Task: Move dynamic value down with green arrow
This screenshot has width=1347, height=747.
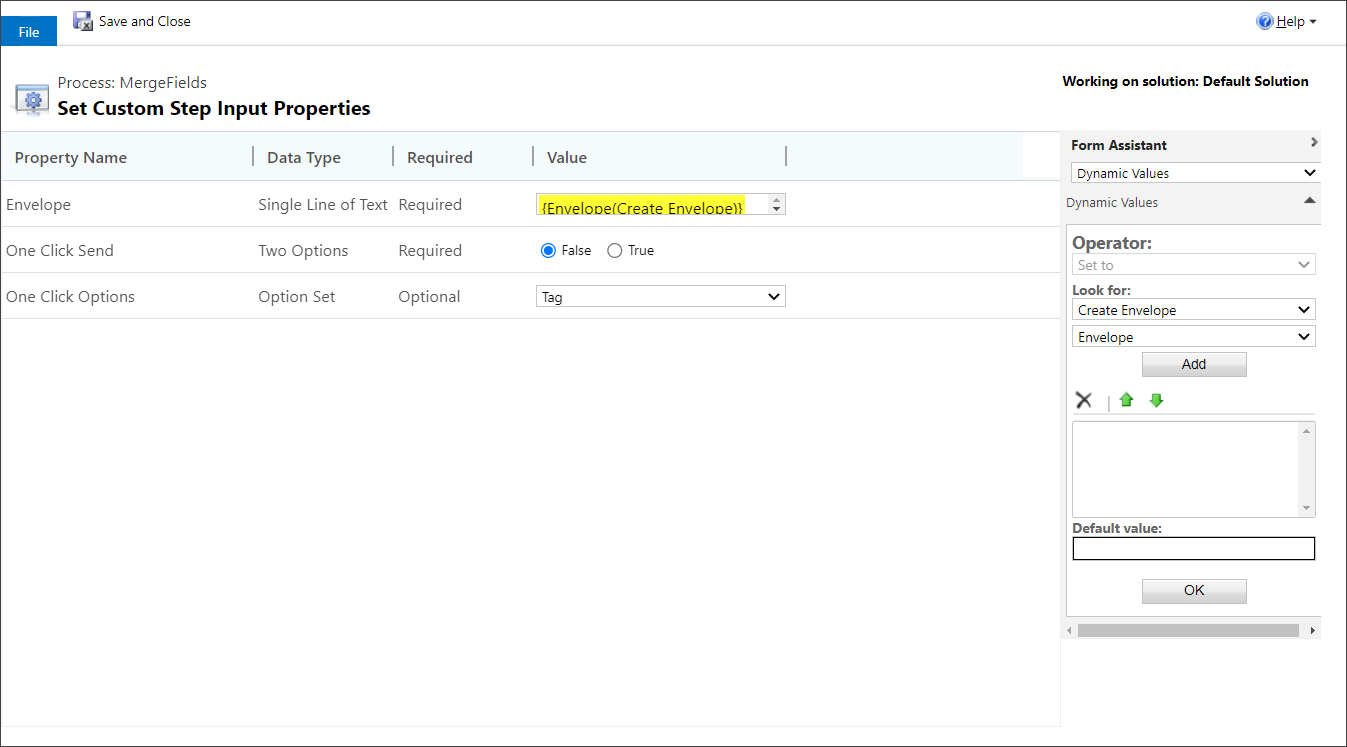Action: click(1156, 400)
